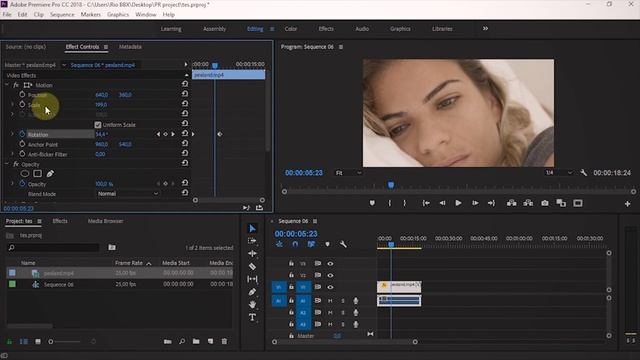Image resolution: width=640 pixels, height=360 pixels.
Task: Go to previous Rotation keyframe
Action: pyautogui.click(x=158, y=134)
